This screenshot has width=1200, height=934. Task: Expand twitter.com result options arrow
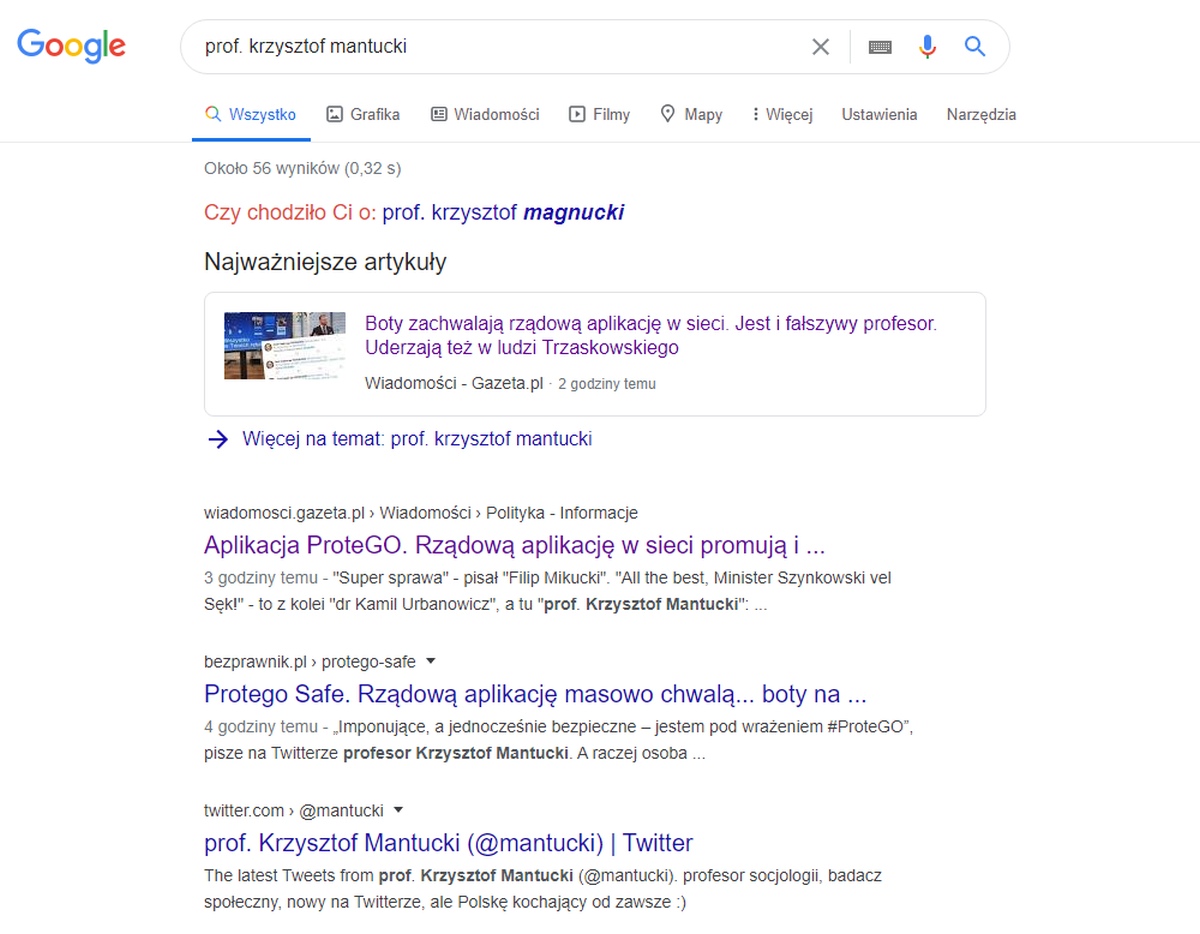[397, 809]
